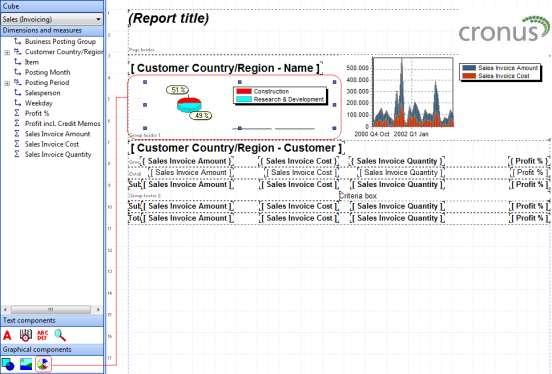
Task: Click the dimensions list horizontal scrollbar right arrow
Action: coord(98,310)
